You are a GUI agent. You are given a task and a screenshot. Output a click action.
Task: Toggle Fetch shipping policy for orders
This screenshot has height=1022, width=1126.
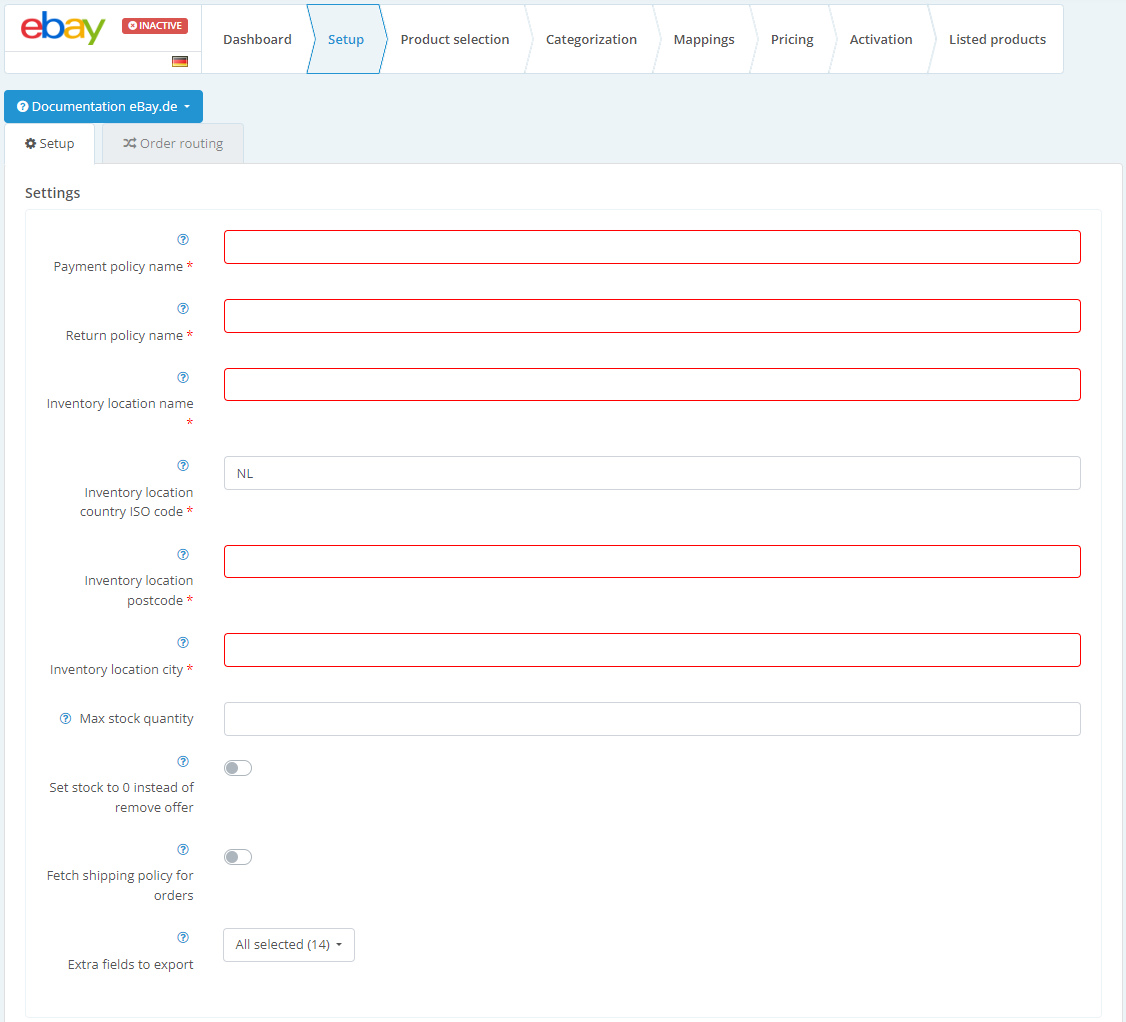pos(238,857)
